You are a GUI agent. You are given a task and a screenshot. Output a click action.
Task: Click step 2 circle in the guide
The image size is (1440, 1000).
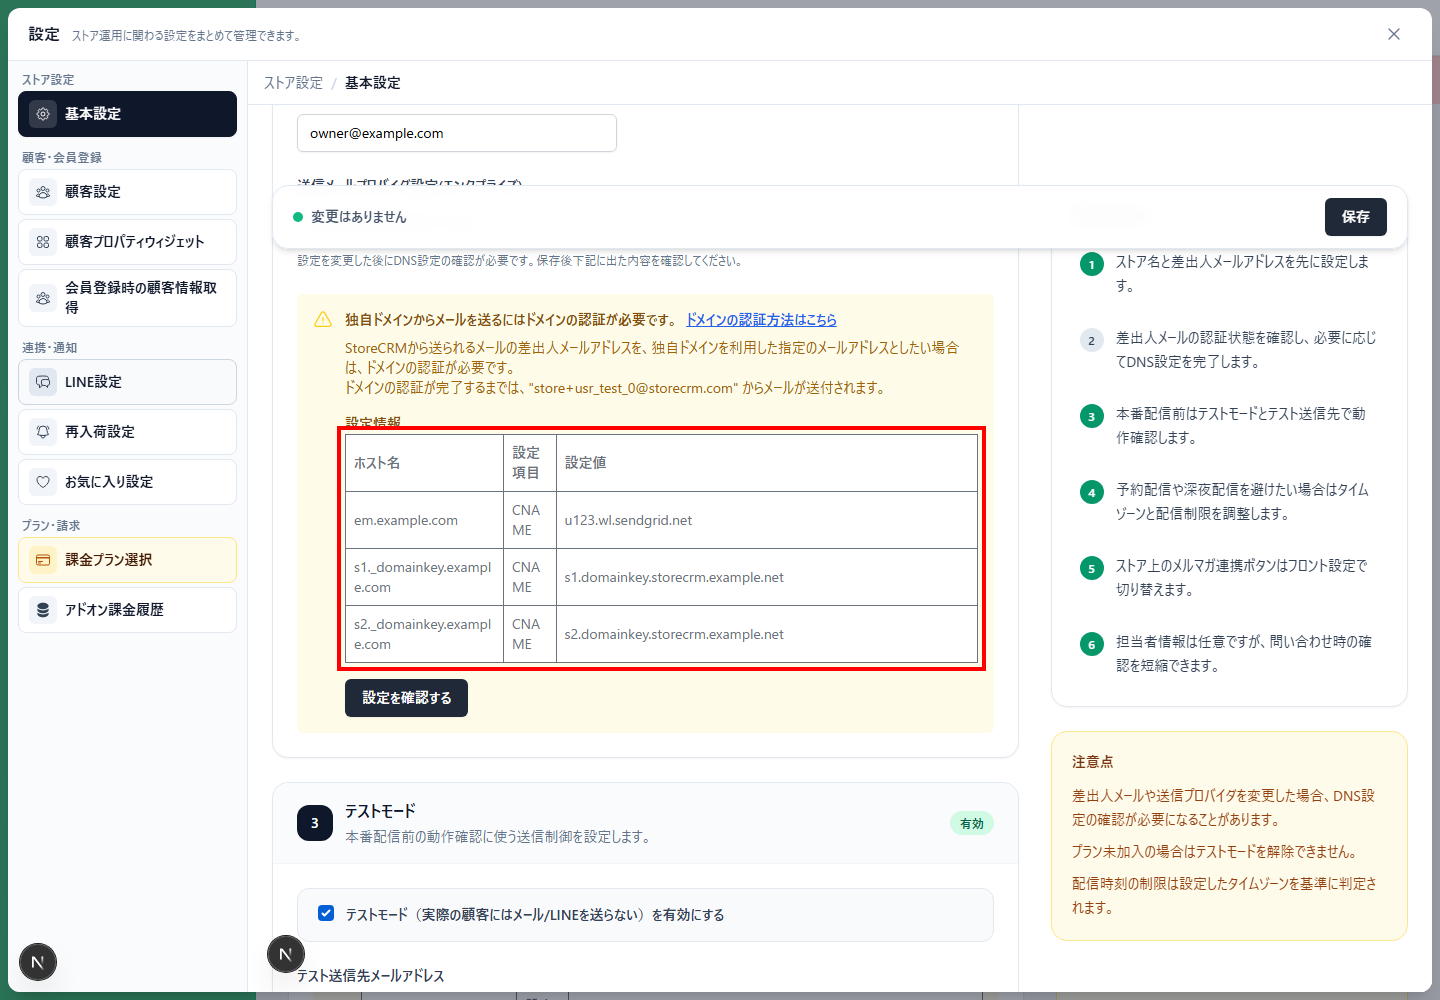pos(1092,341)
